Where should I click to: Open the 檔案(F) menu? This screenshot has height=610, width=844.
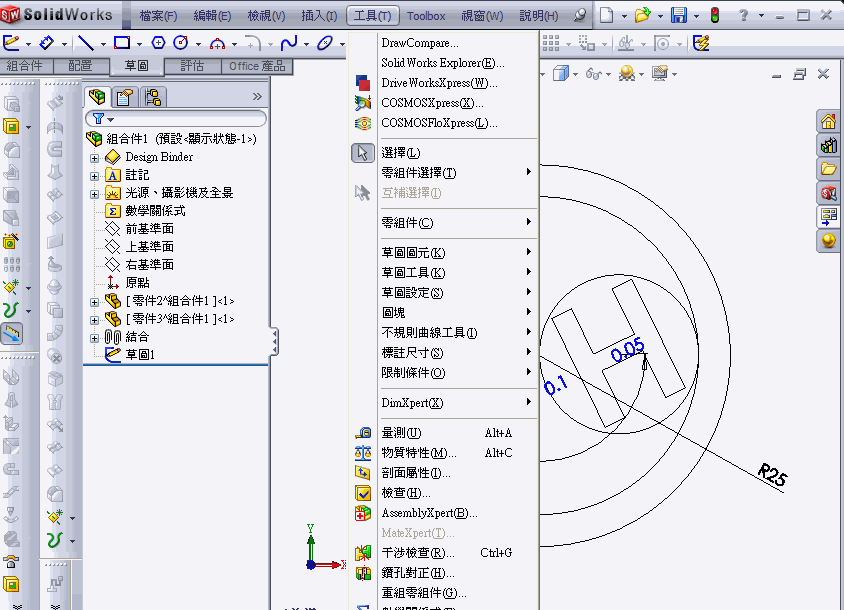click(x=158, y=16)
